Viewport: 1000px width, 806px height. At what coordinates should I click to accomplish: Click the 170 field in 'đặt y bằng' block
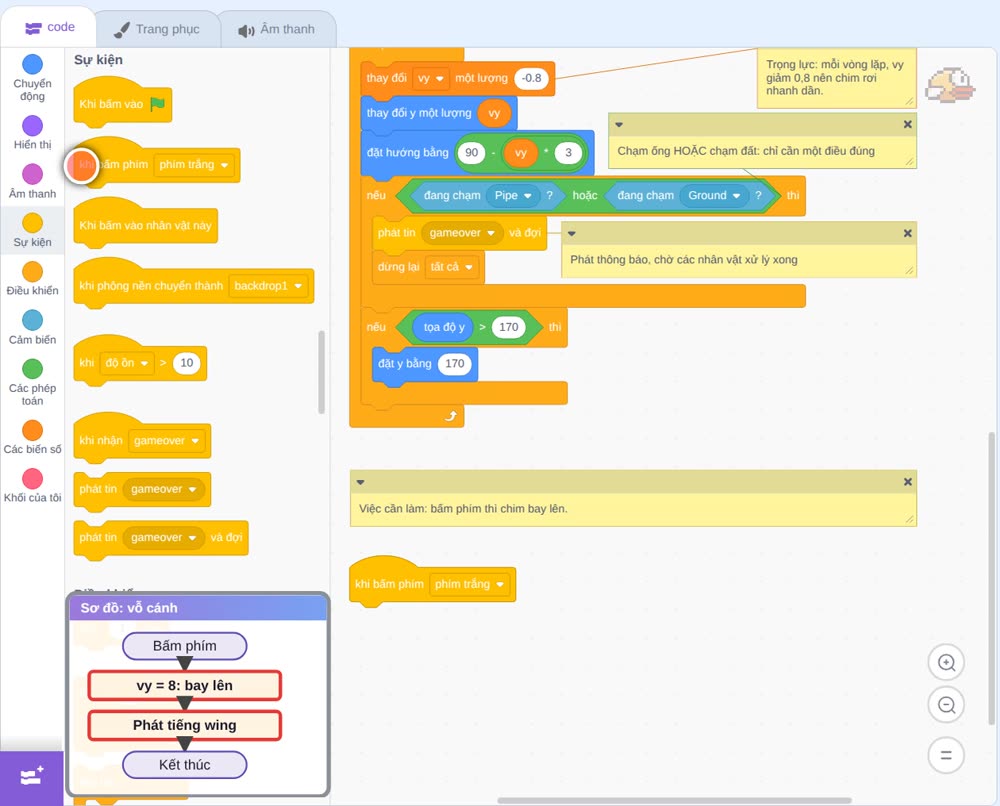454,364
